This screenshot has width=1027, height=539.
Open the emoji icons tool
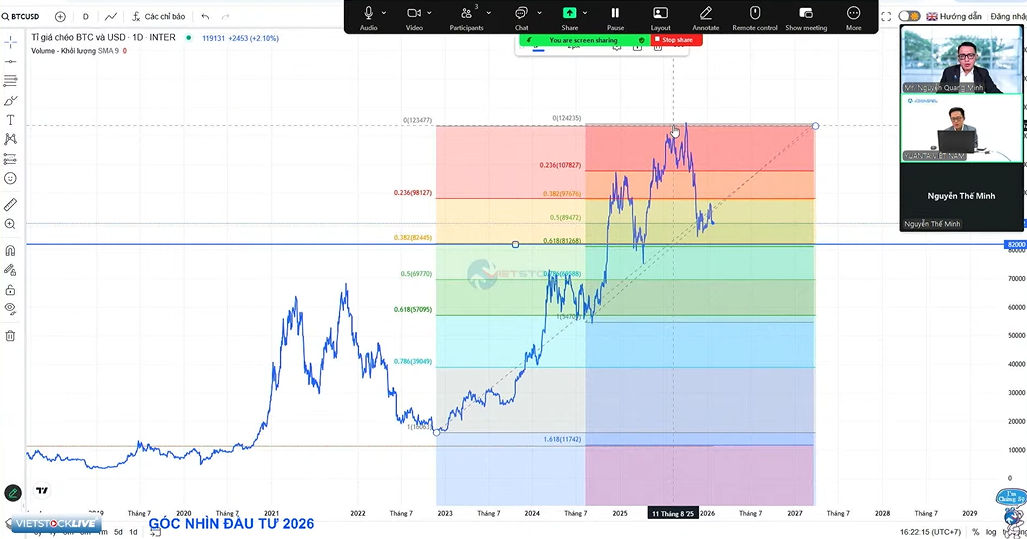point(11,178)
